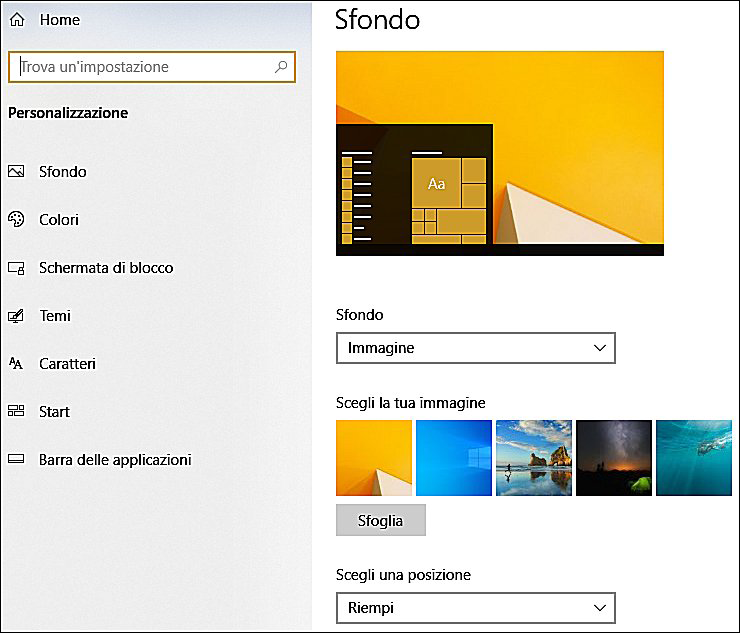
Task: Open Colori via its palette icon
Action: pos(16,220)
